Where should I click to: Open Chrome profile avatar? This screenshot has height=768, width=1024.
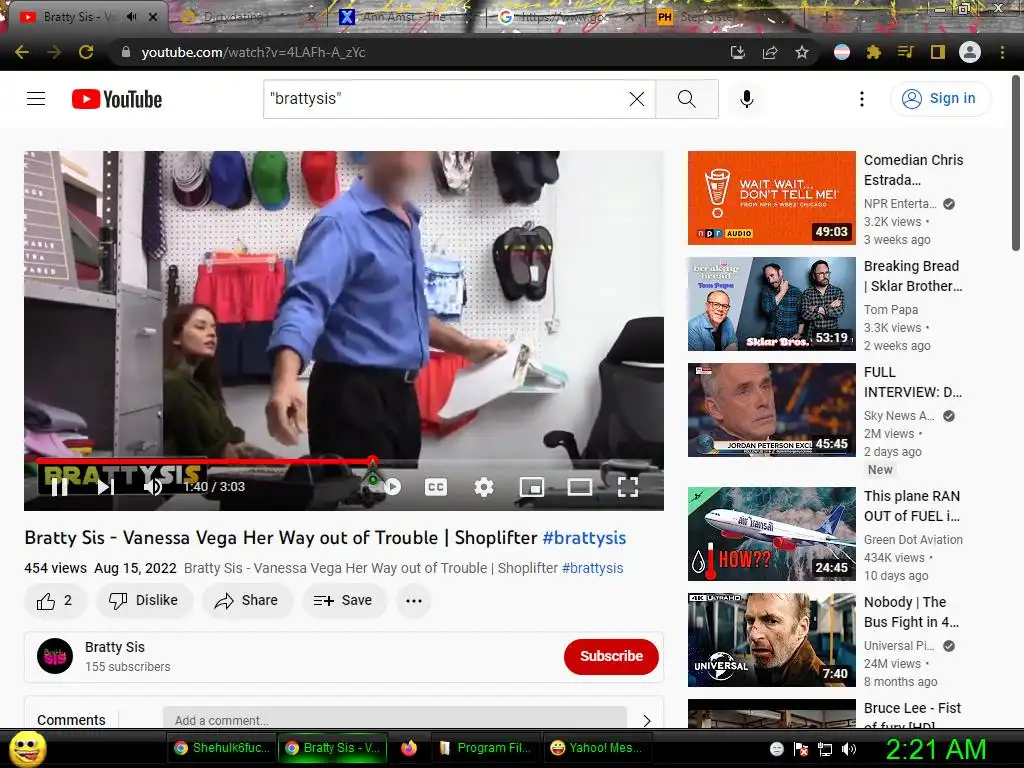[x=970, y=52]
